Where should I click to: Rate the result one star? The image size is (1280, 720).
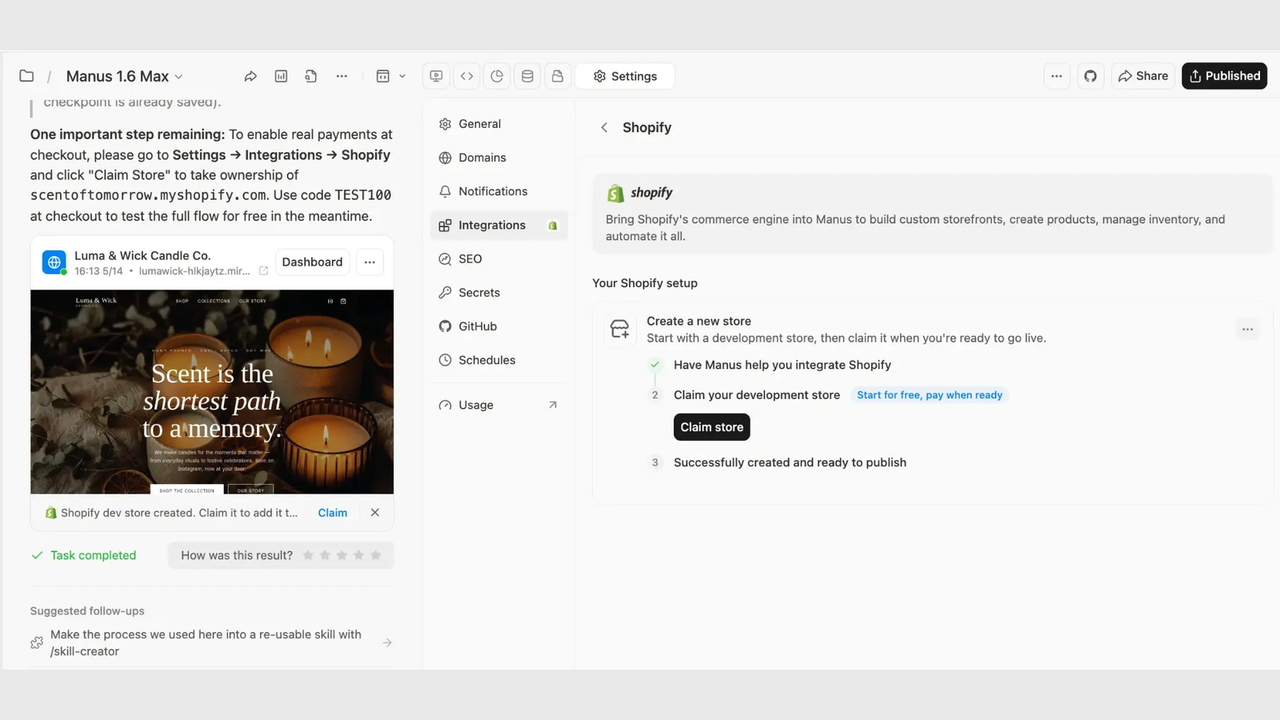coord(308,555)
